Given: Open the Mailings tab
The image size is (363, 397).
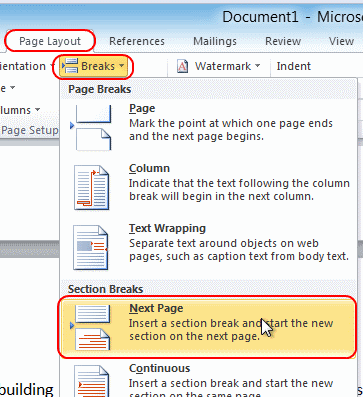Looking at the screenshot, I should (215, 41).
